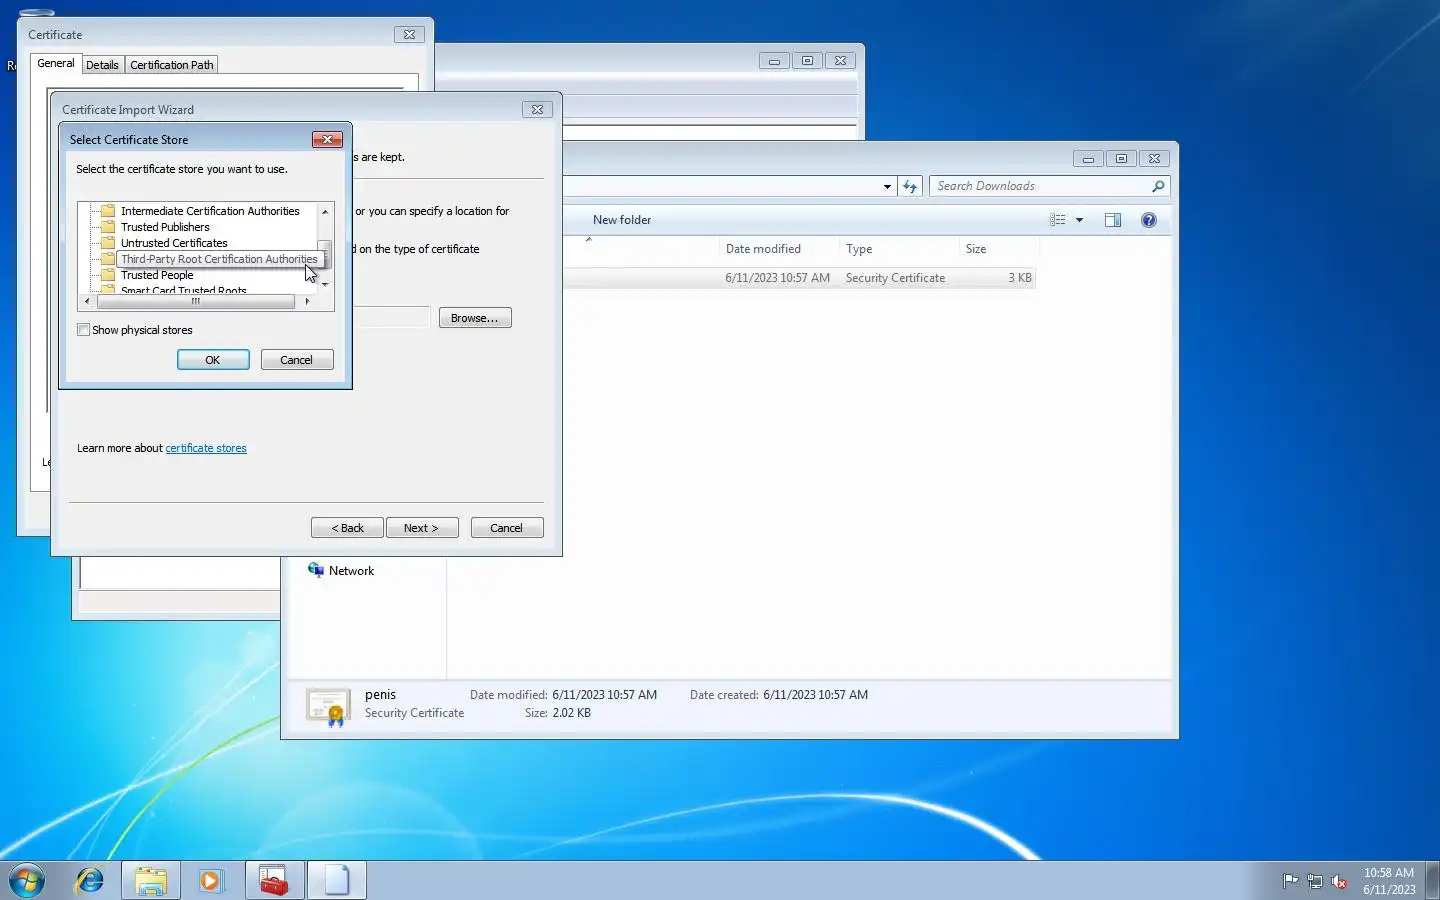This screenshot has width=1440, height=900.
Task: Open Network in the navigation pane
Action: point(351,571)
